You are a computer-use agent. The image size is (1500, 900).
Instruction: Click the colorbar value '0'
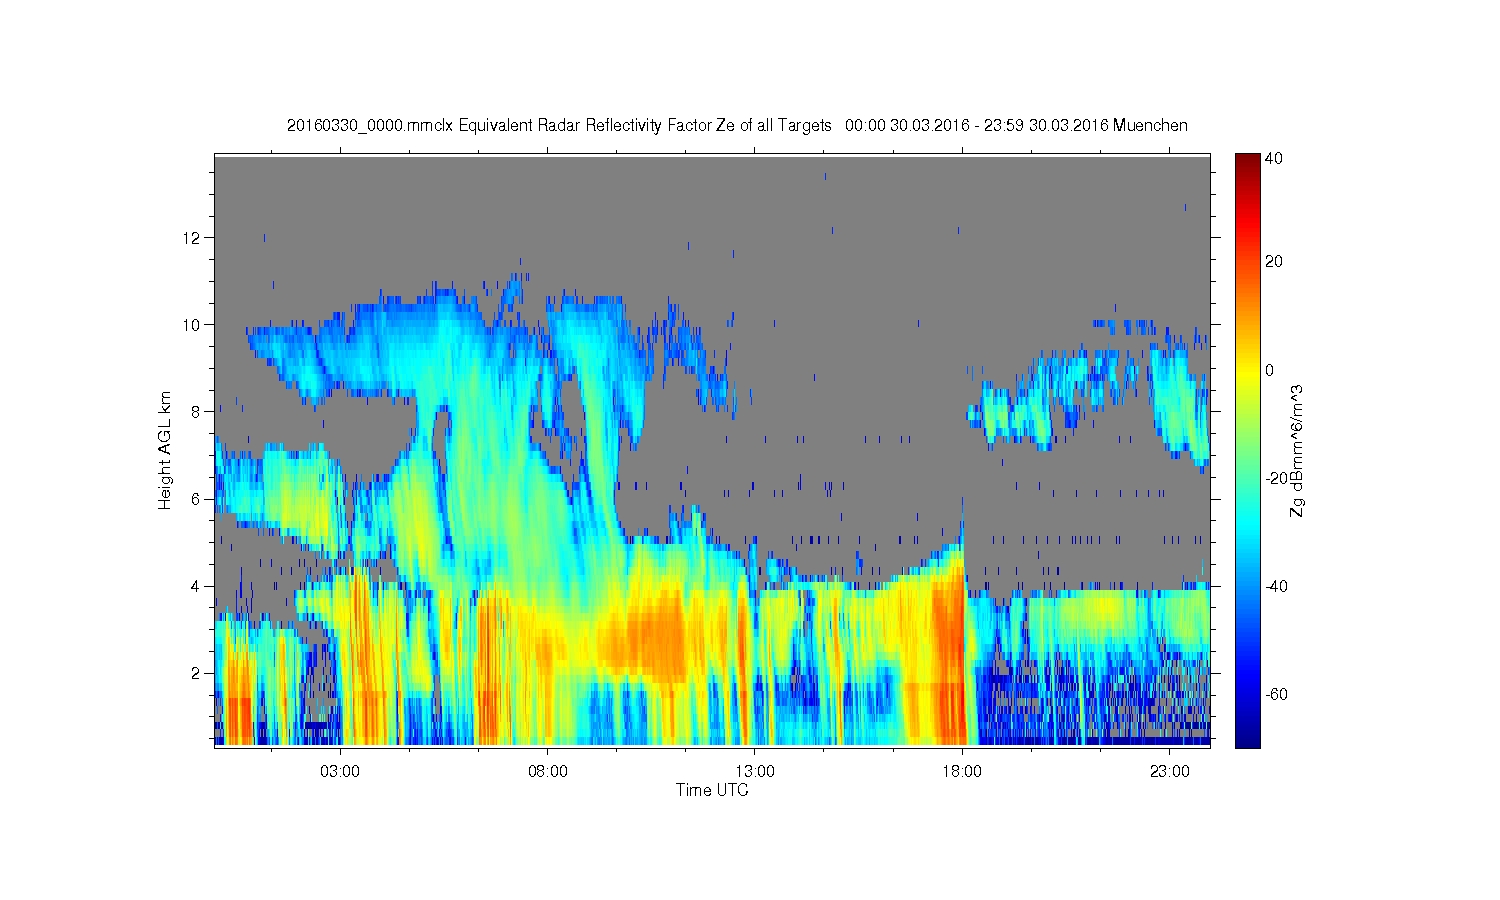pos(1270,370)
